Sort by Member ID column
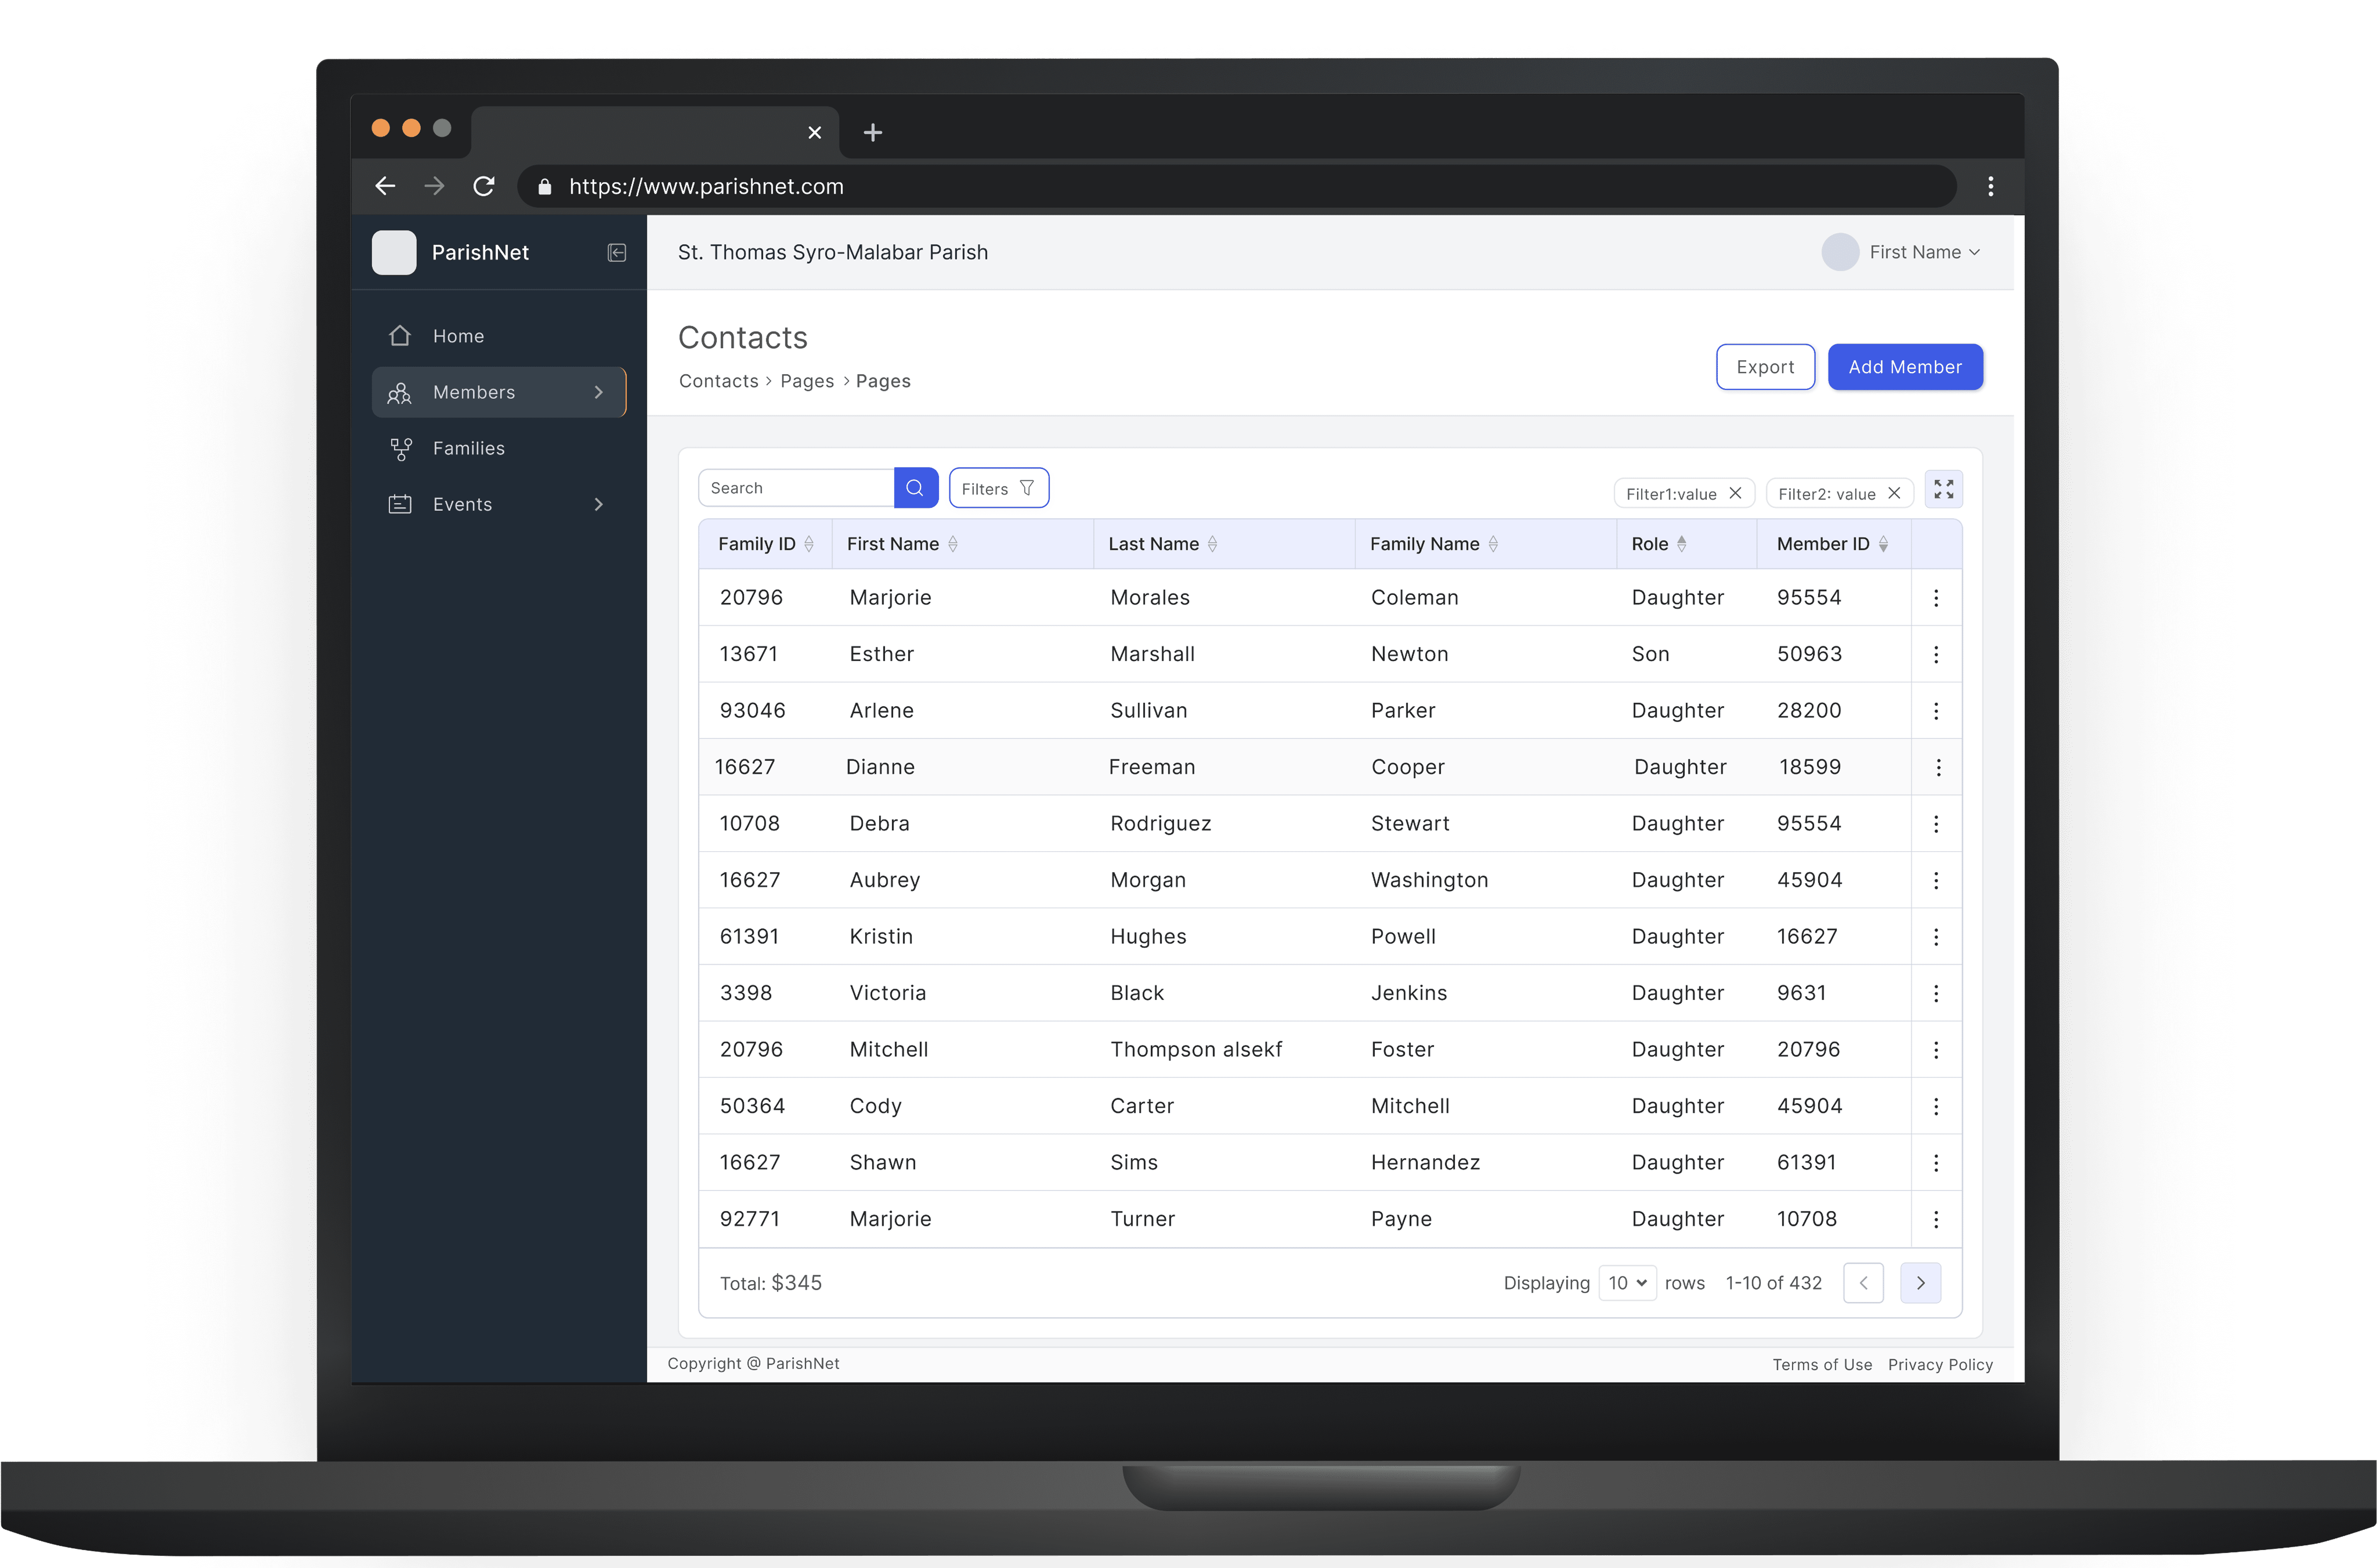Screen dimensions: 2377x1568 point(1883,544)
